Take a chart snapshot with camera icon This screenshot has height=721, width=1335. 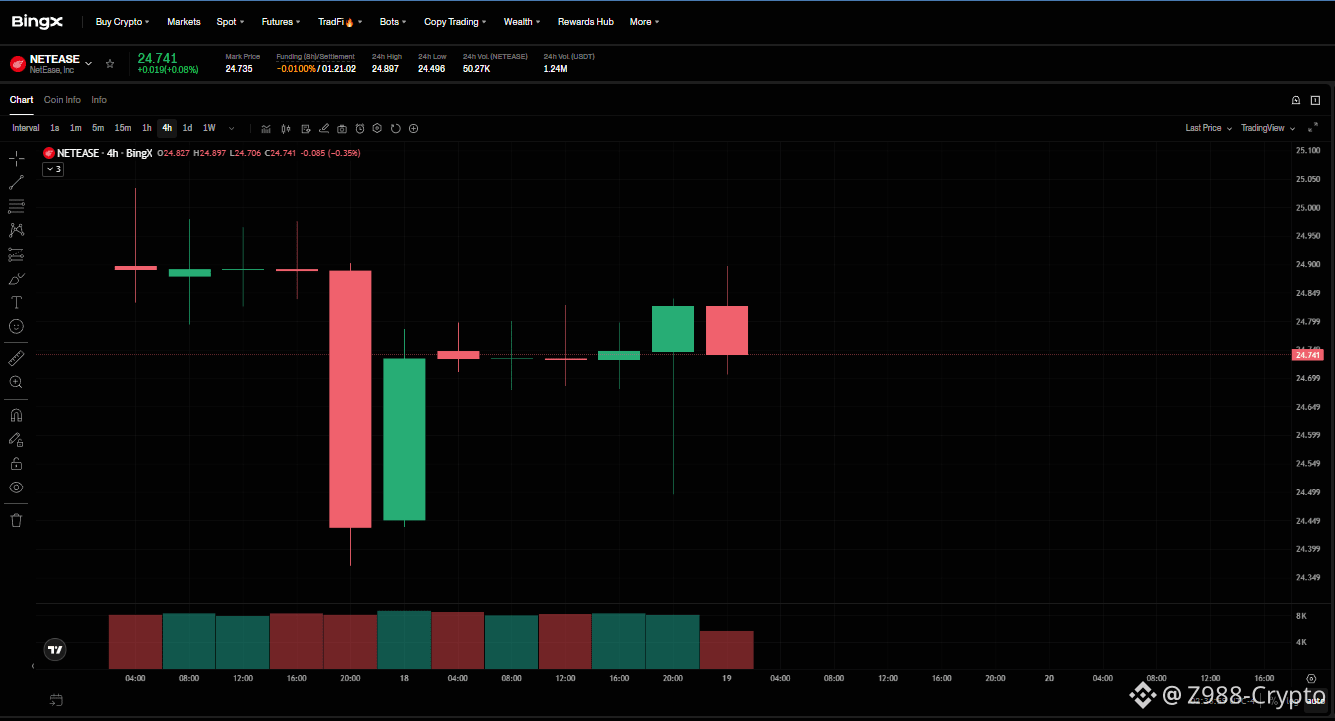(x=342, y=128)
